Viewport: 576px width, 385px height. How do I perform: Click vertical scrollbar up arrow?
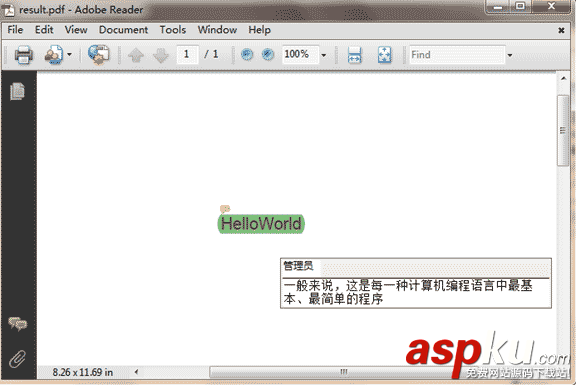click(x=563, y=78)
